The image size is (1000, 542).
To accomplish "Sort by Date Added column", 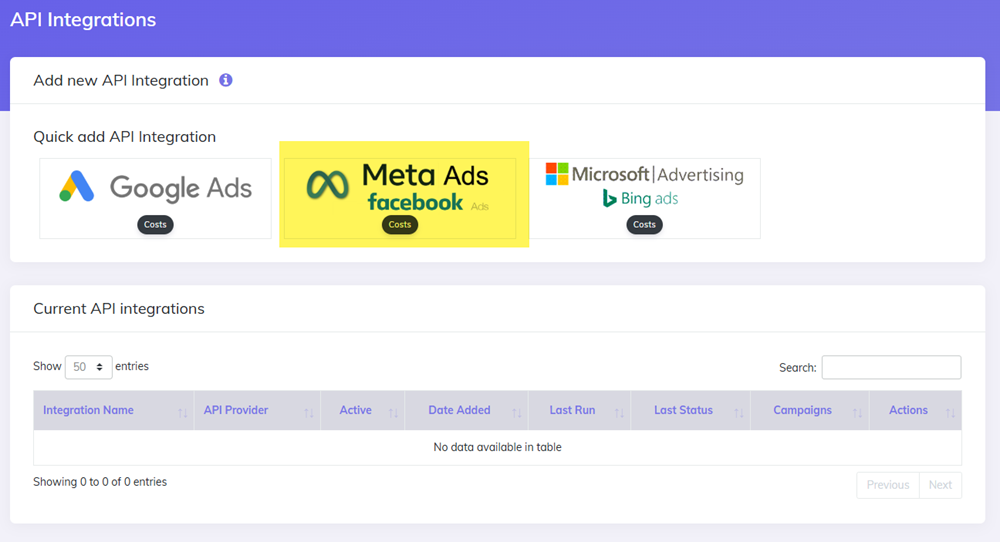I will click(466, 410).
